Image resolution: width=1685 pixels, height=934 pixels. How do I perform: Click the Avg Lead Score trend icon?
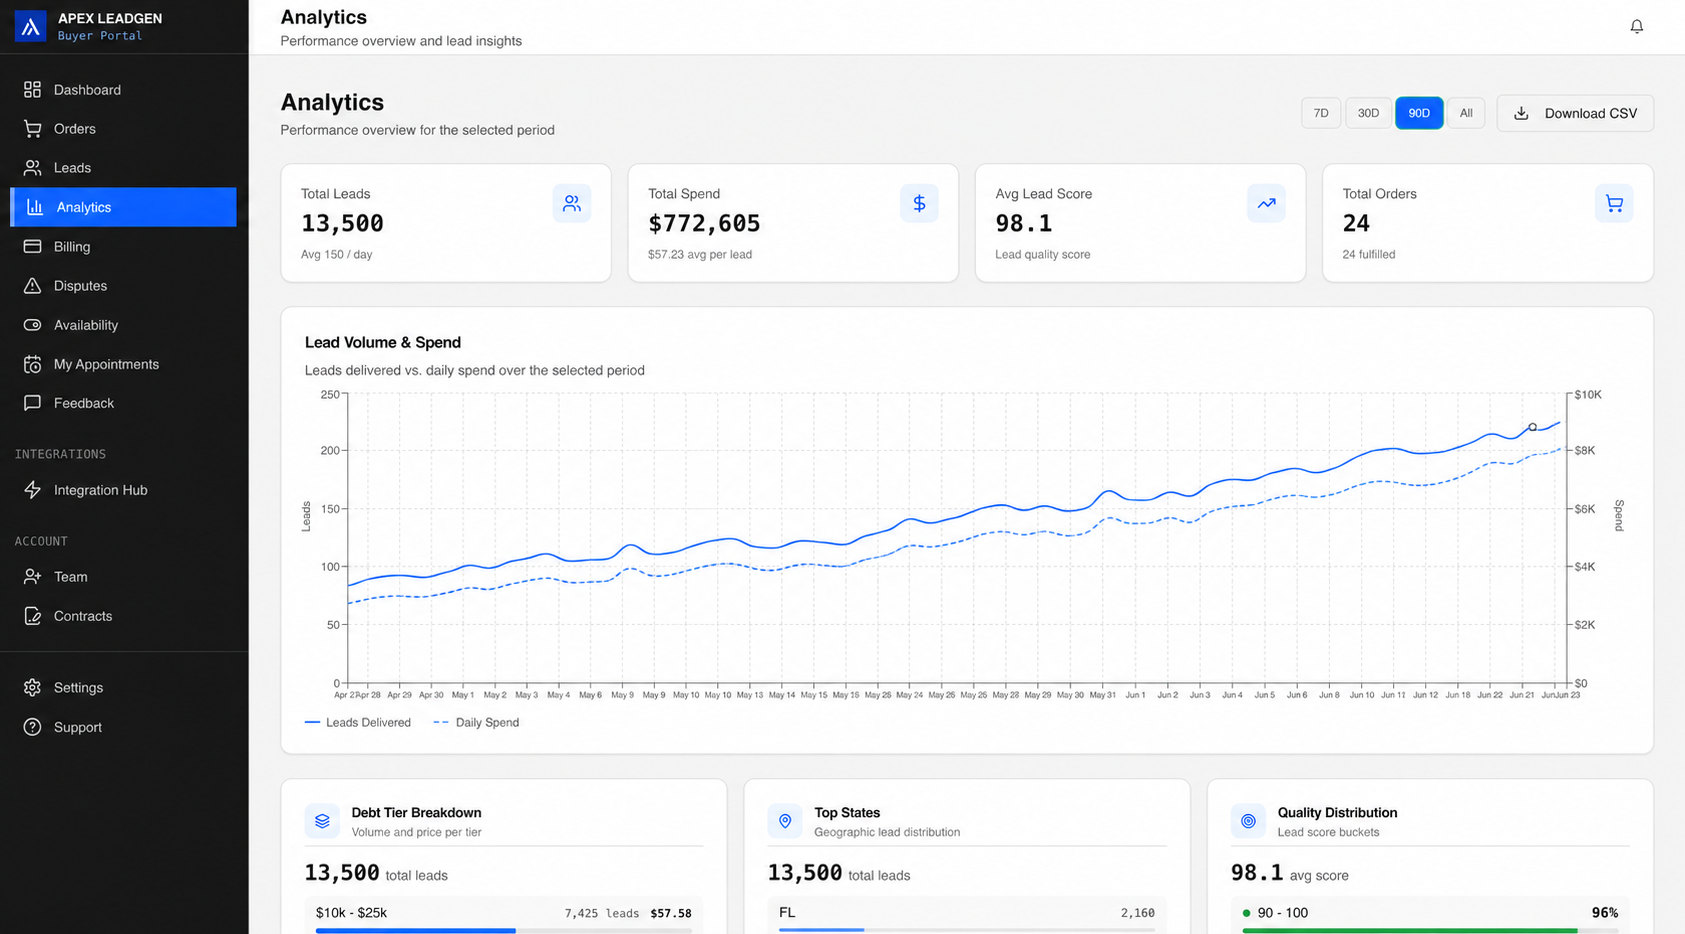(1266, 203)
